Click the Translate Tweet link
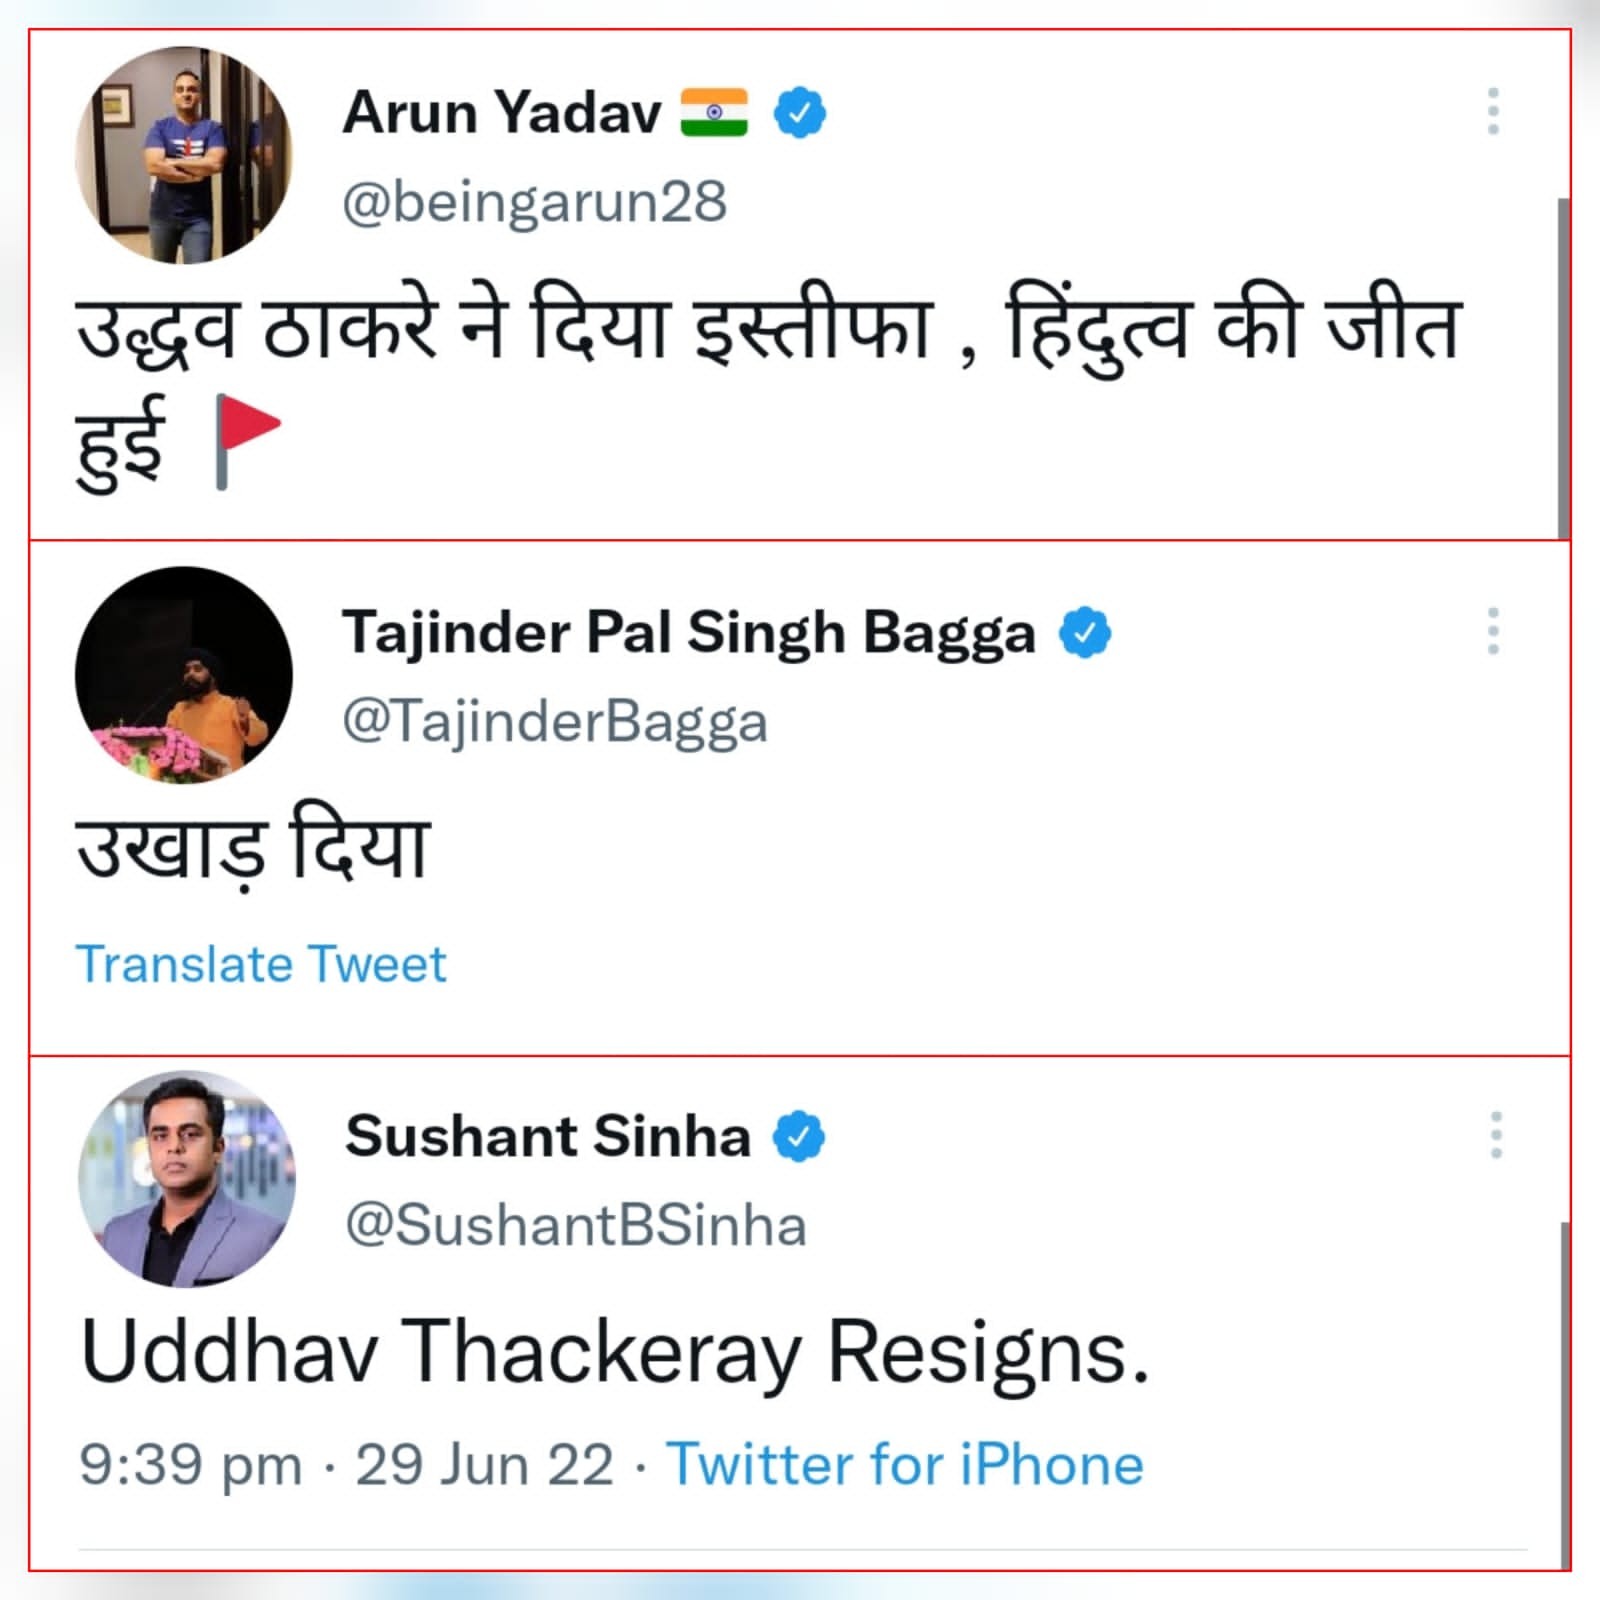 point(261,964)
